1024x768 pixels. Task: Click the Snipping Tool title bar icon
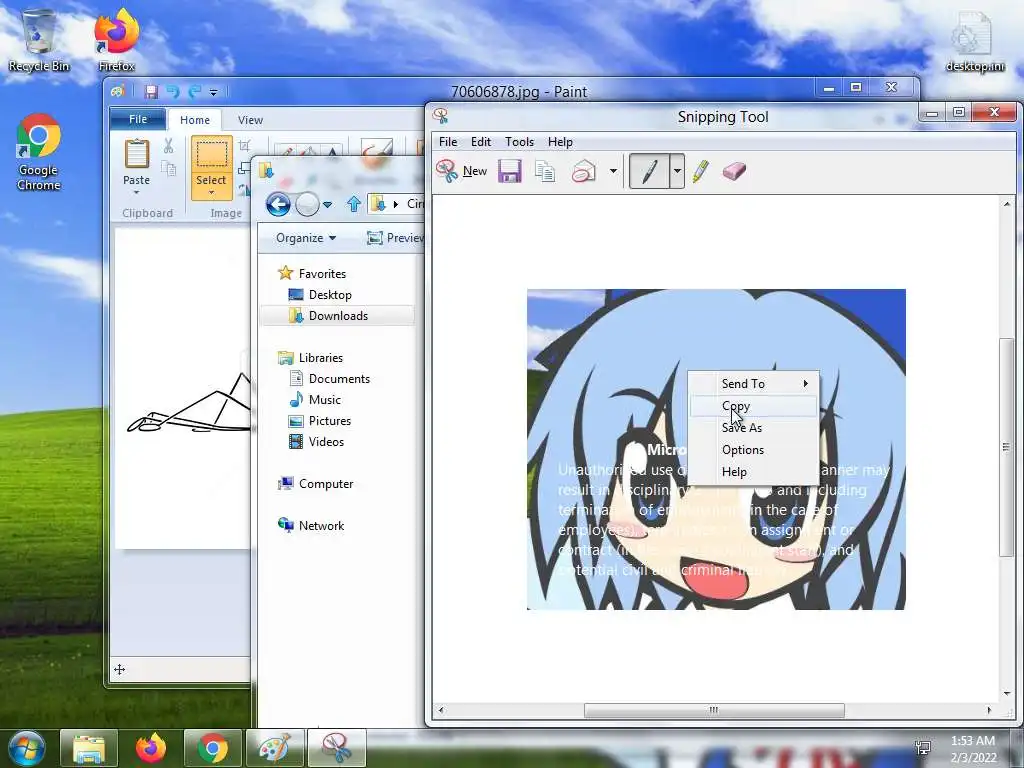click(x=441, y=117)
